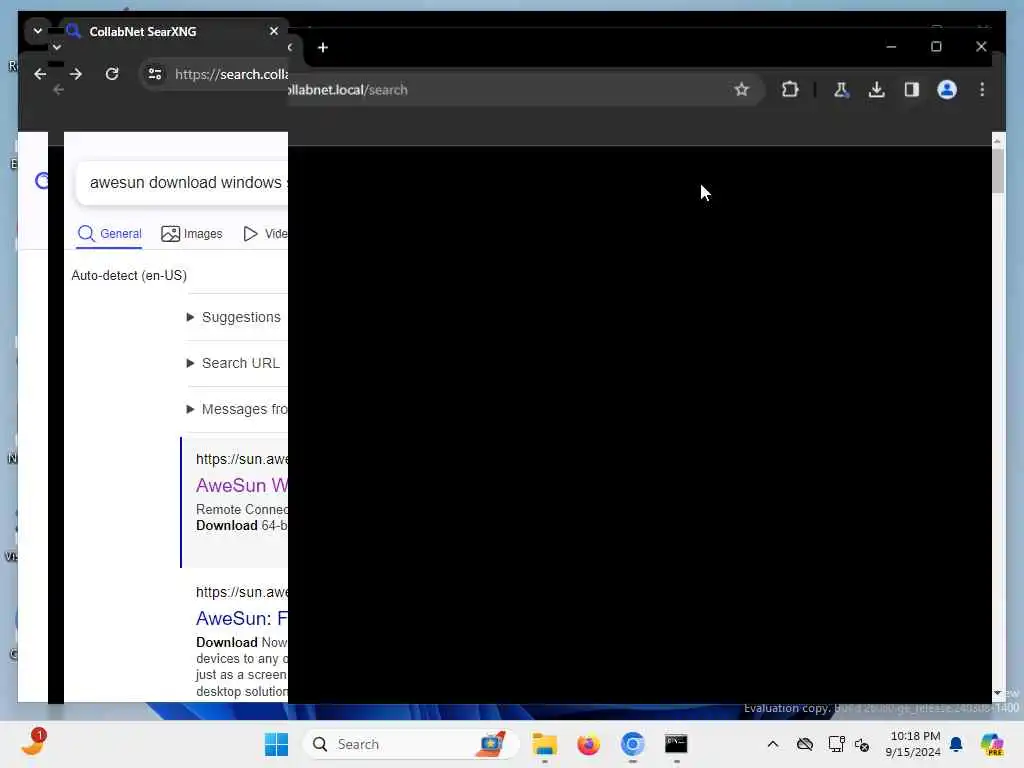This screenshot has width=1024, height=768.
Task: Reload the current page
Action: [112, 74]
